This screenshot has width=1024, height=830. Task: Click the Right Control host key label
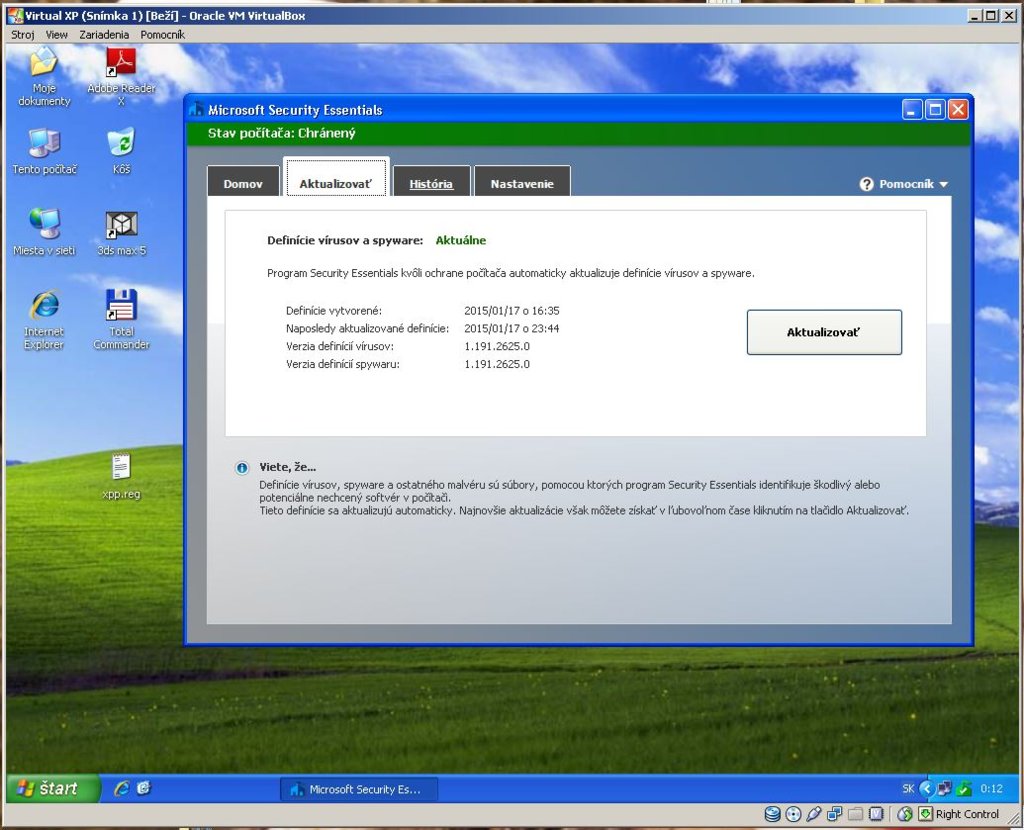coord(967,814)
